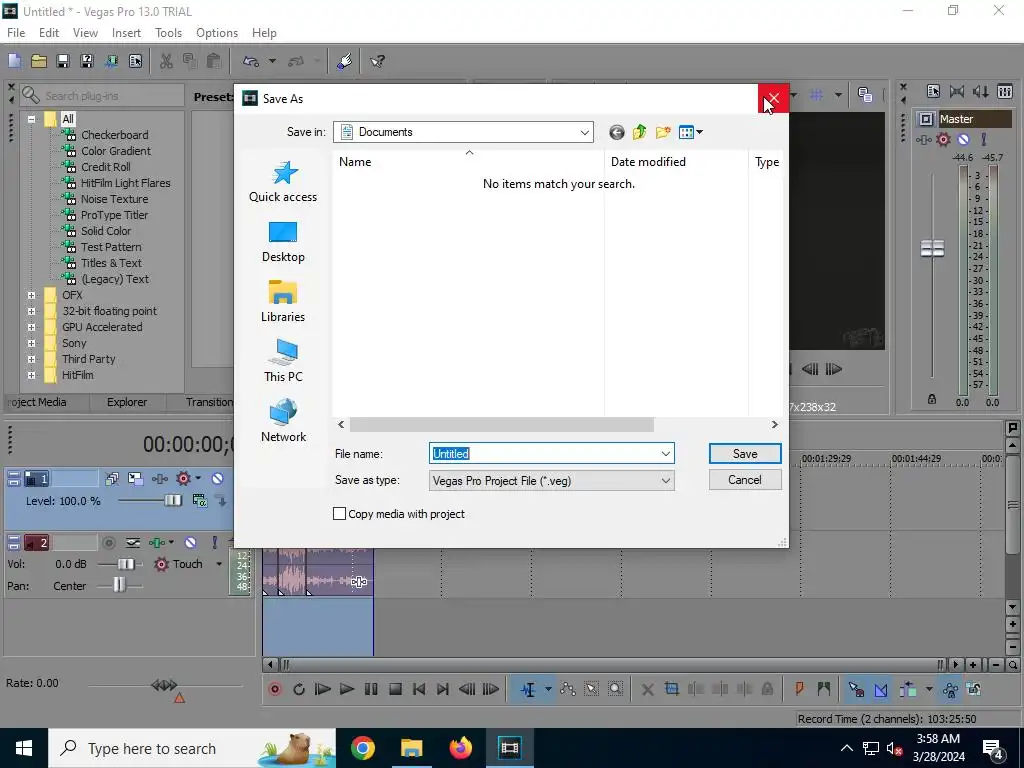The height and width of the screenshot is (768, 1024).
Task: Click the Trim crop icon in edit toolbar
Action: coord(671,690)
